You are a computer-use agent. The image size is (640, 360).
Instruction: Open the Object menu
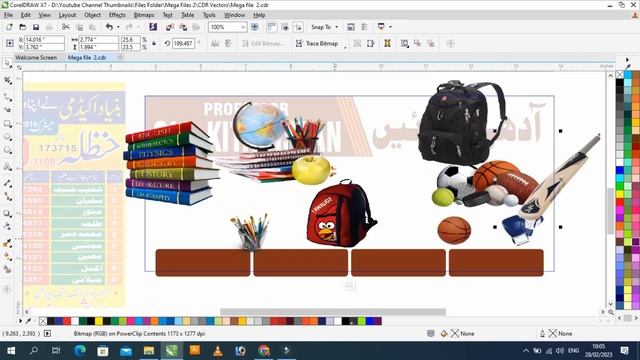pyautogui.click(x=92, y=15)
